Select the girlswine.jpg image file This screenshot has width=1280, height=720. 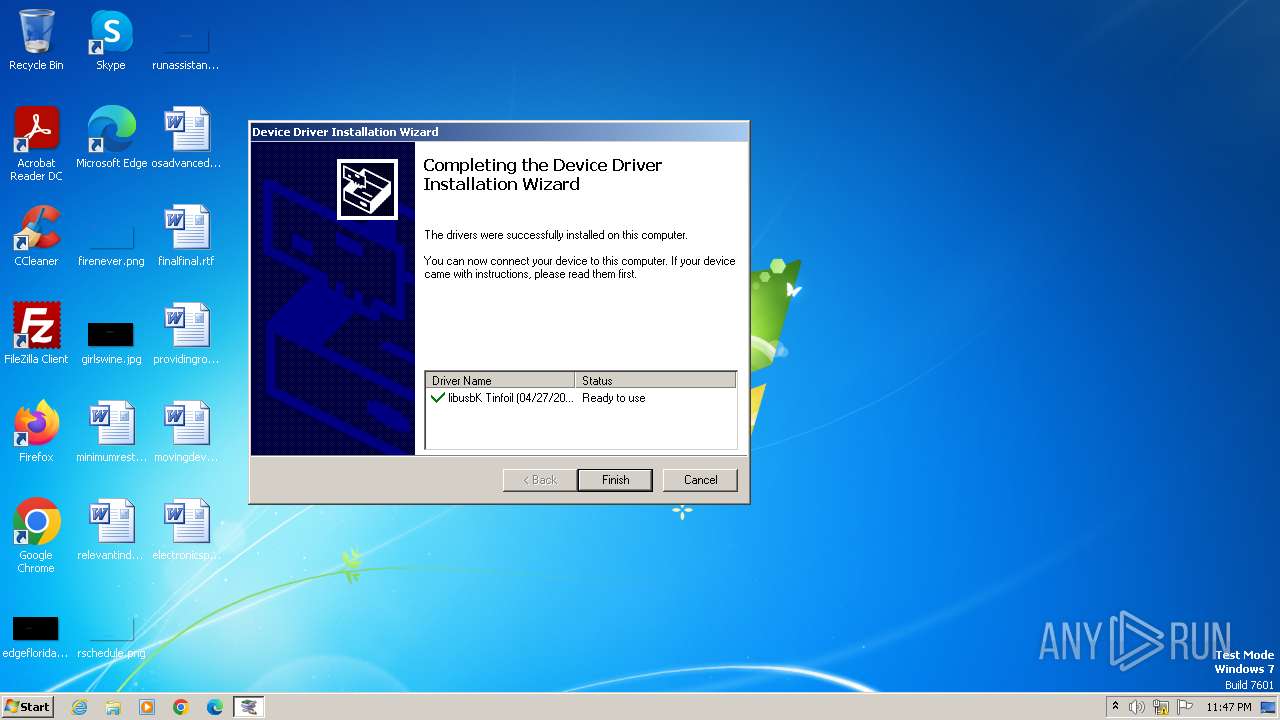(111, 340)
